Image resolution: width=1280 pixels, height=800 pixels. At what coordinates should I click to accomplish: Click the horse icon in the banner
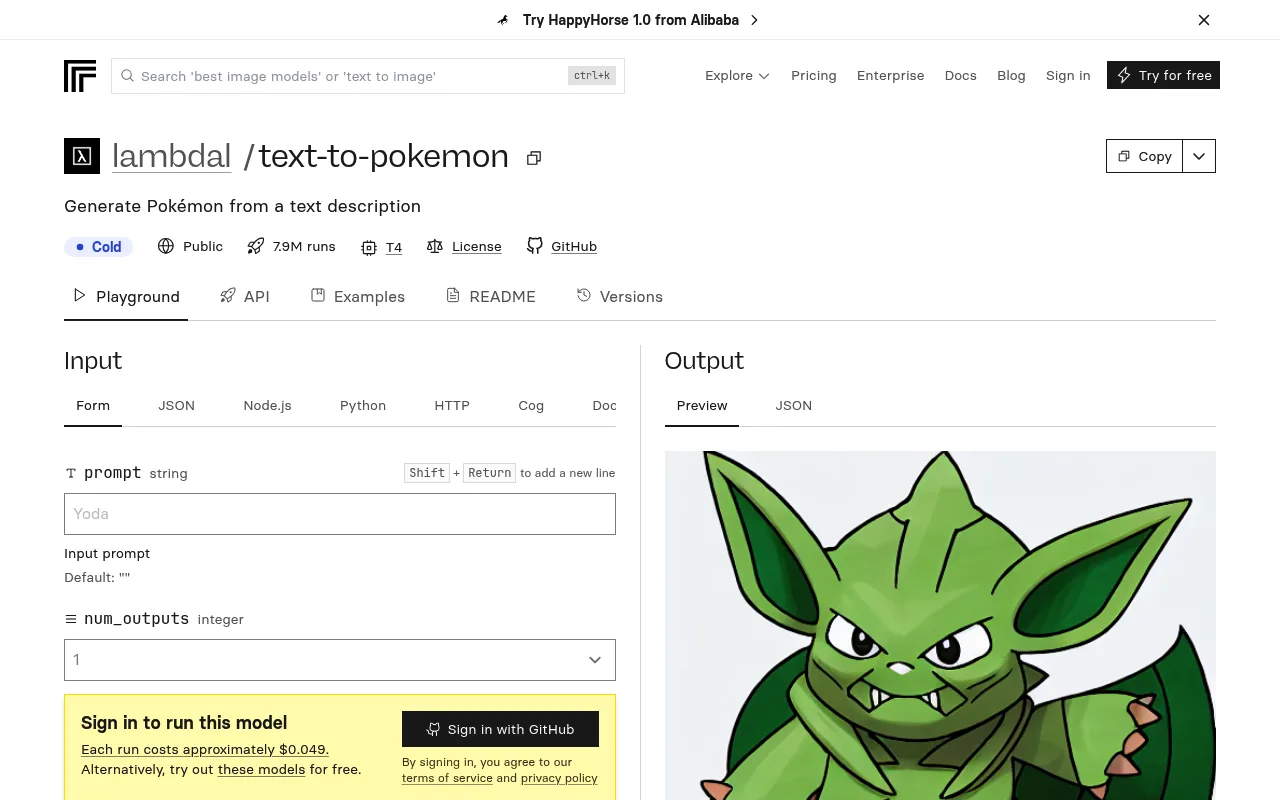(x=504, y=20)
